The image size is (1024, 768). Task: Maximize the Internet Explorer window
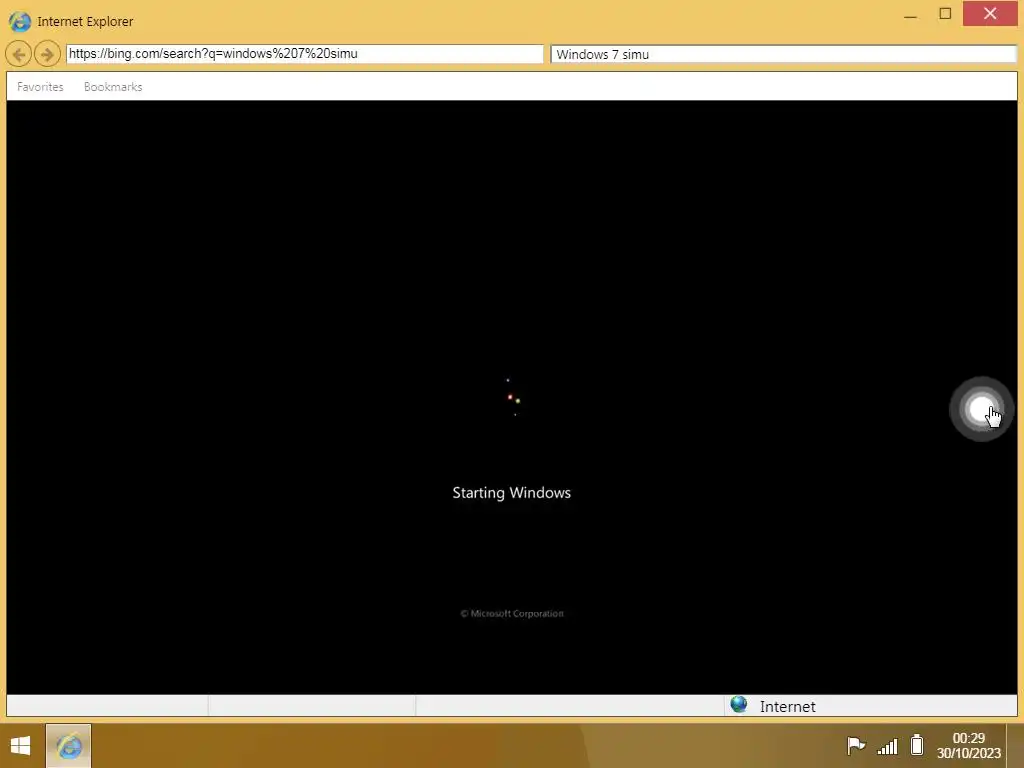[945, 14]
